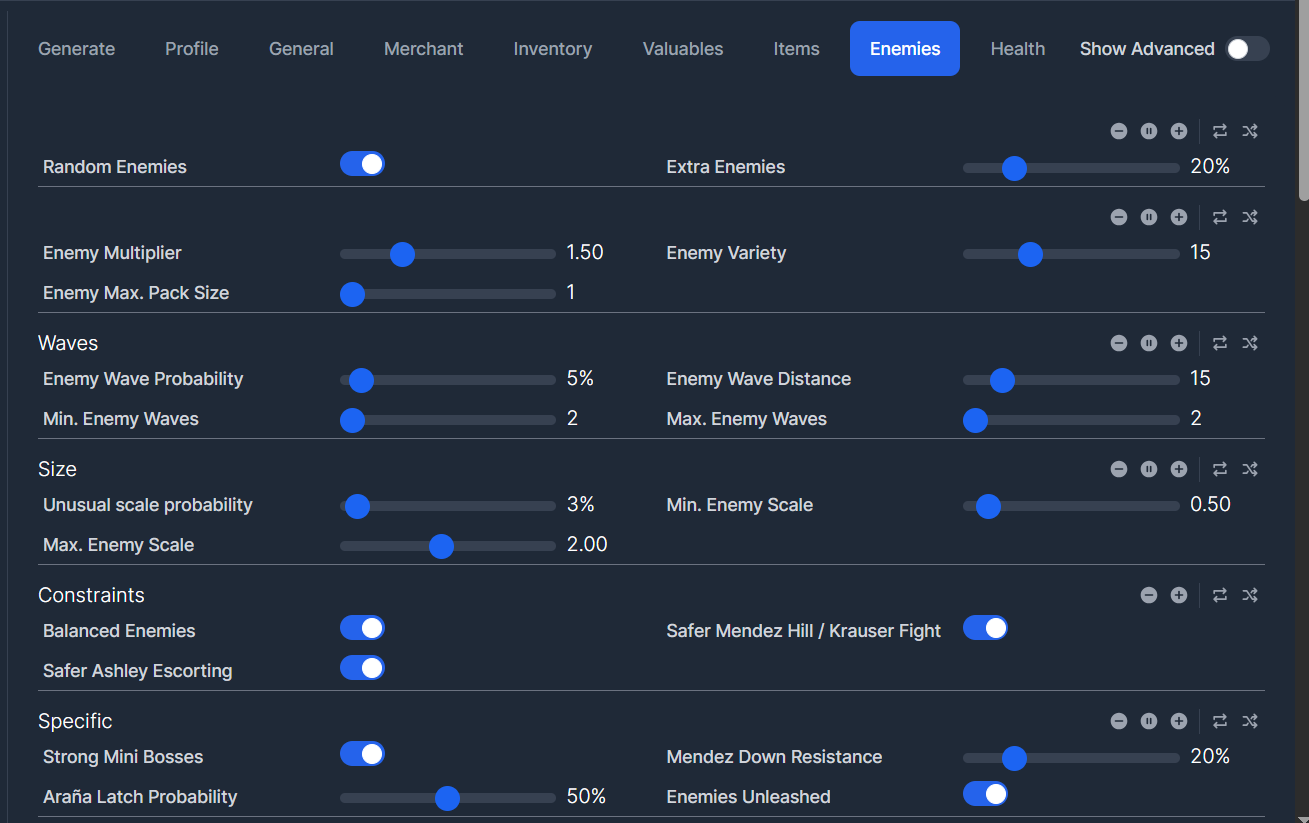The width and height of the screenshot is (1309, 823).
Task: Click the repeat arrows icon in Size section
Action: [1220, 469]
